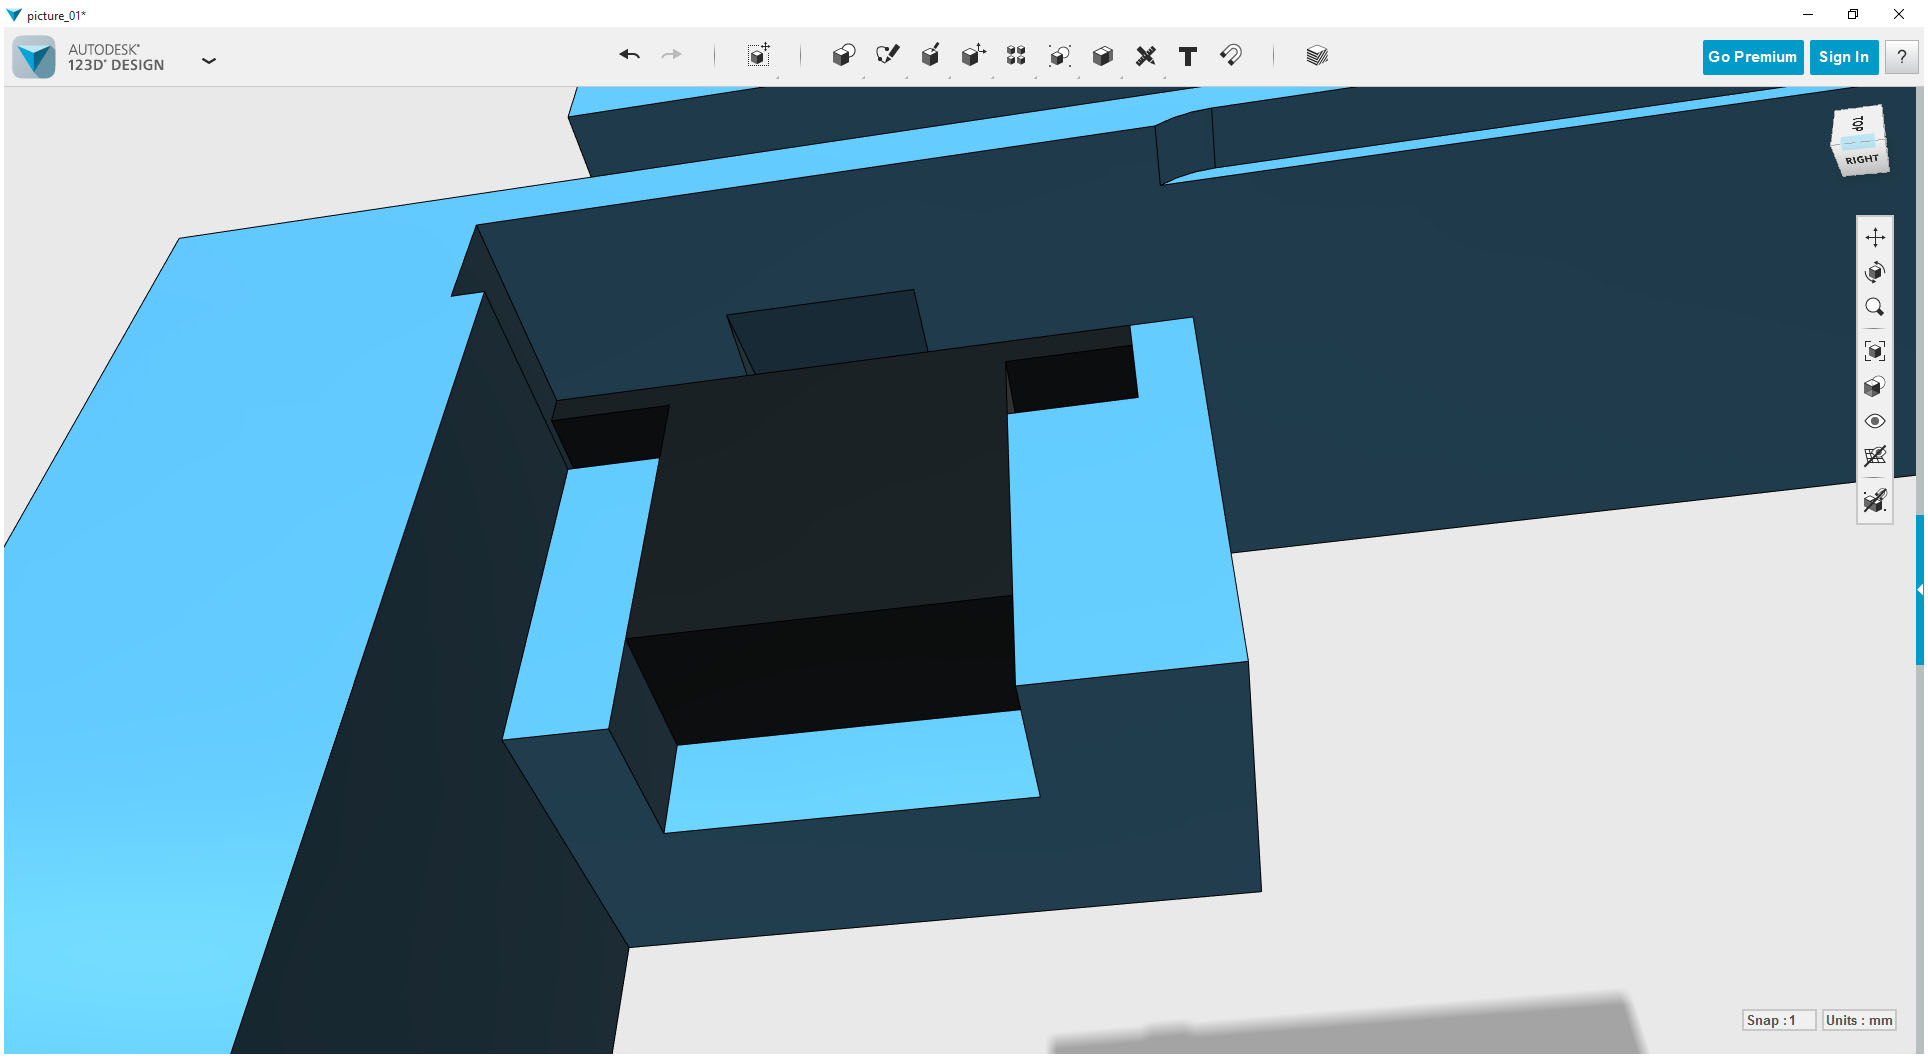Click the Units mm field in status bar
Screen dimensions: 1928x1058
coord(1857,1020)
